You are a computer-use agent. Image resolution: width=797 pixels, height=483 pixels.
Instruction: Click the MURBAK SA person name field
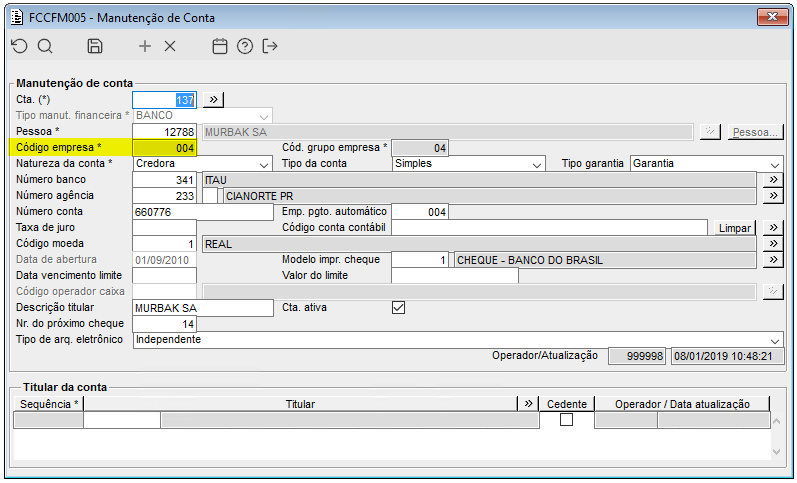click(x=448, y=132)
